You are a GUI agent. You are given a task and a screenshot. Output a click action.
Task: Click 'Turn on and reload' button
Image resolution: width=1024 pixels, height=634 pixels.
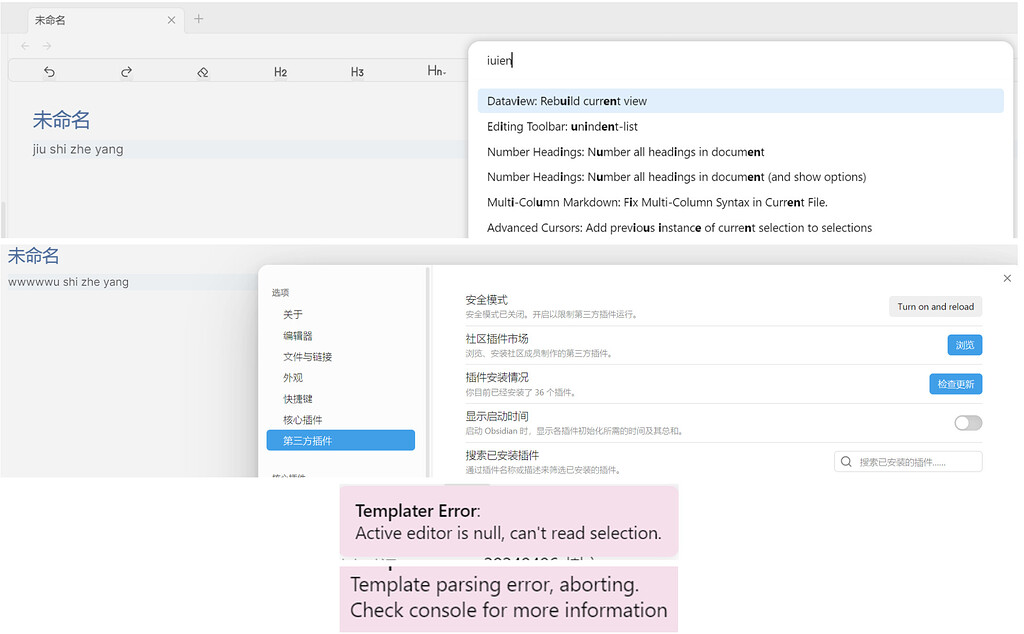click(x=935, y=307)
